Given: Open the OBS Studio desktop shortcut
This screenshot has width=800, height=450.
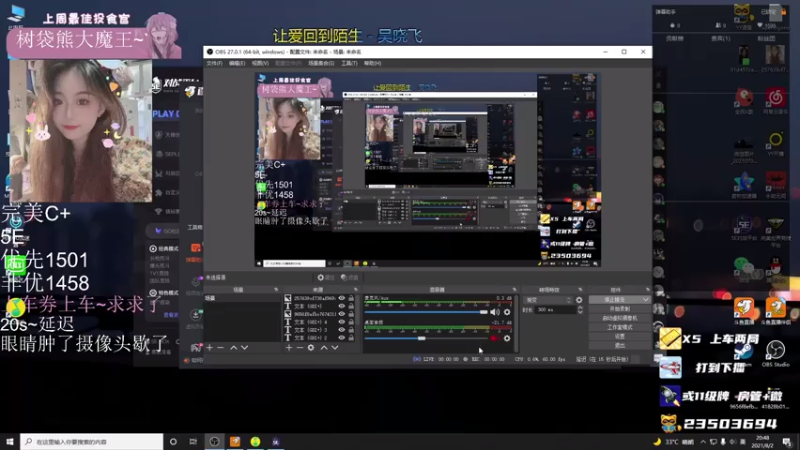Looking at the screenshot, I should 775,353.
